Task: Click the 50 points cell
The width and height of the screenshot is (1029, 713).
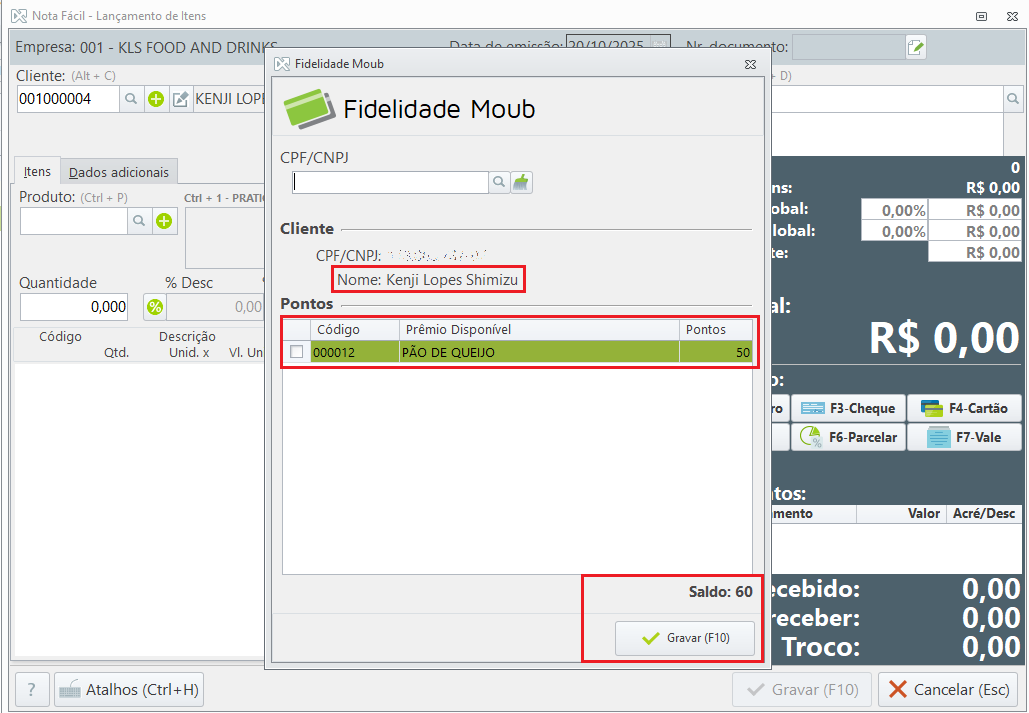Action: pos(716,352)
